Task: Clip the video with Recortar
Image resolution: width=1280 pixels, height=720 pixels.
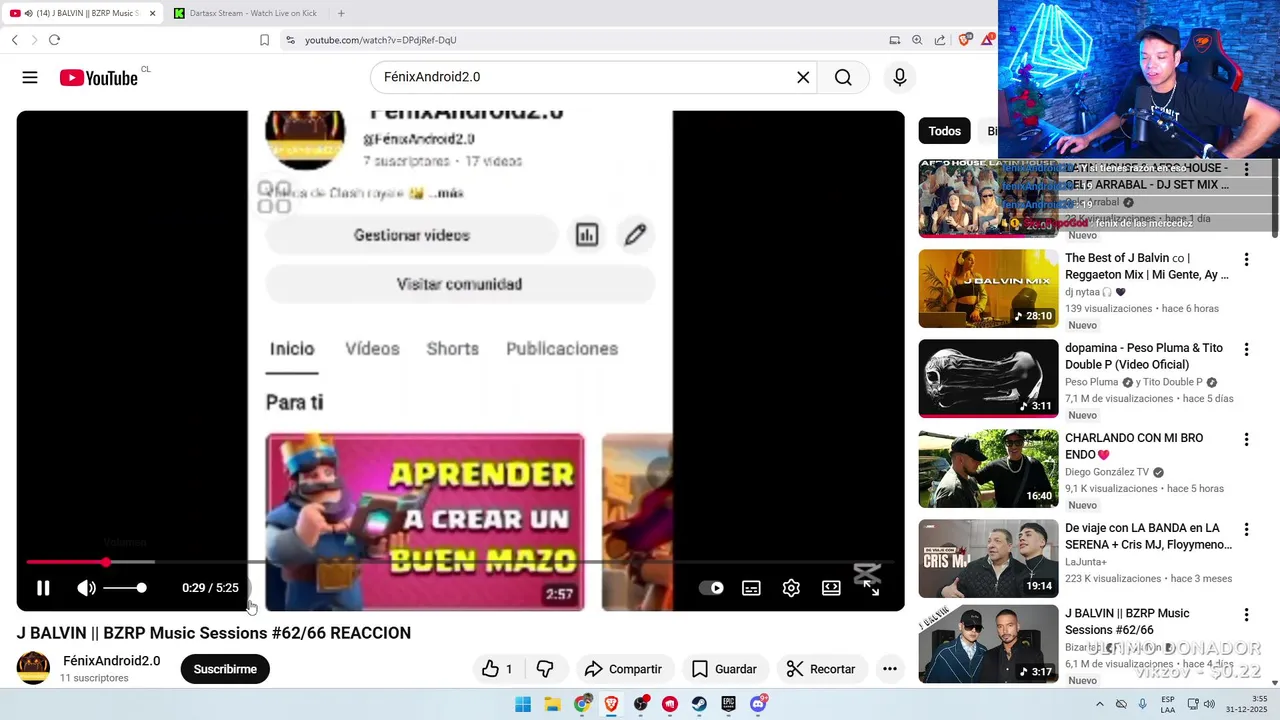Action: [820, 669]
